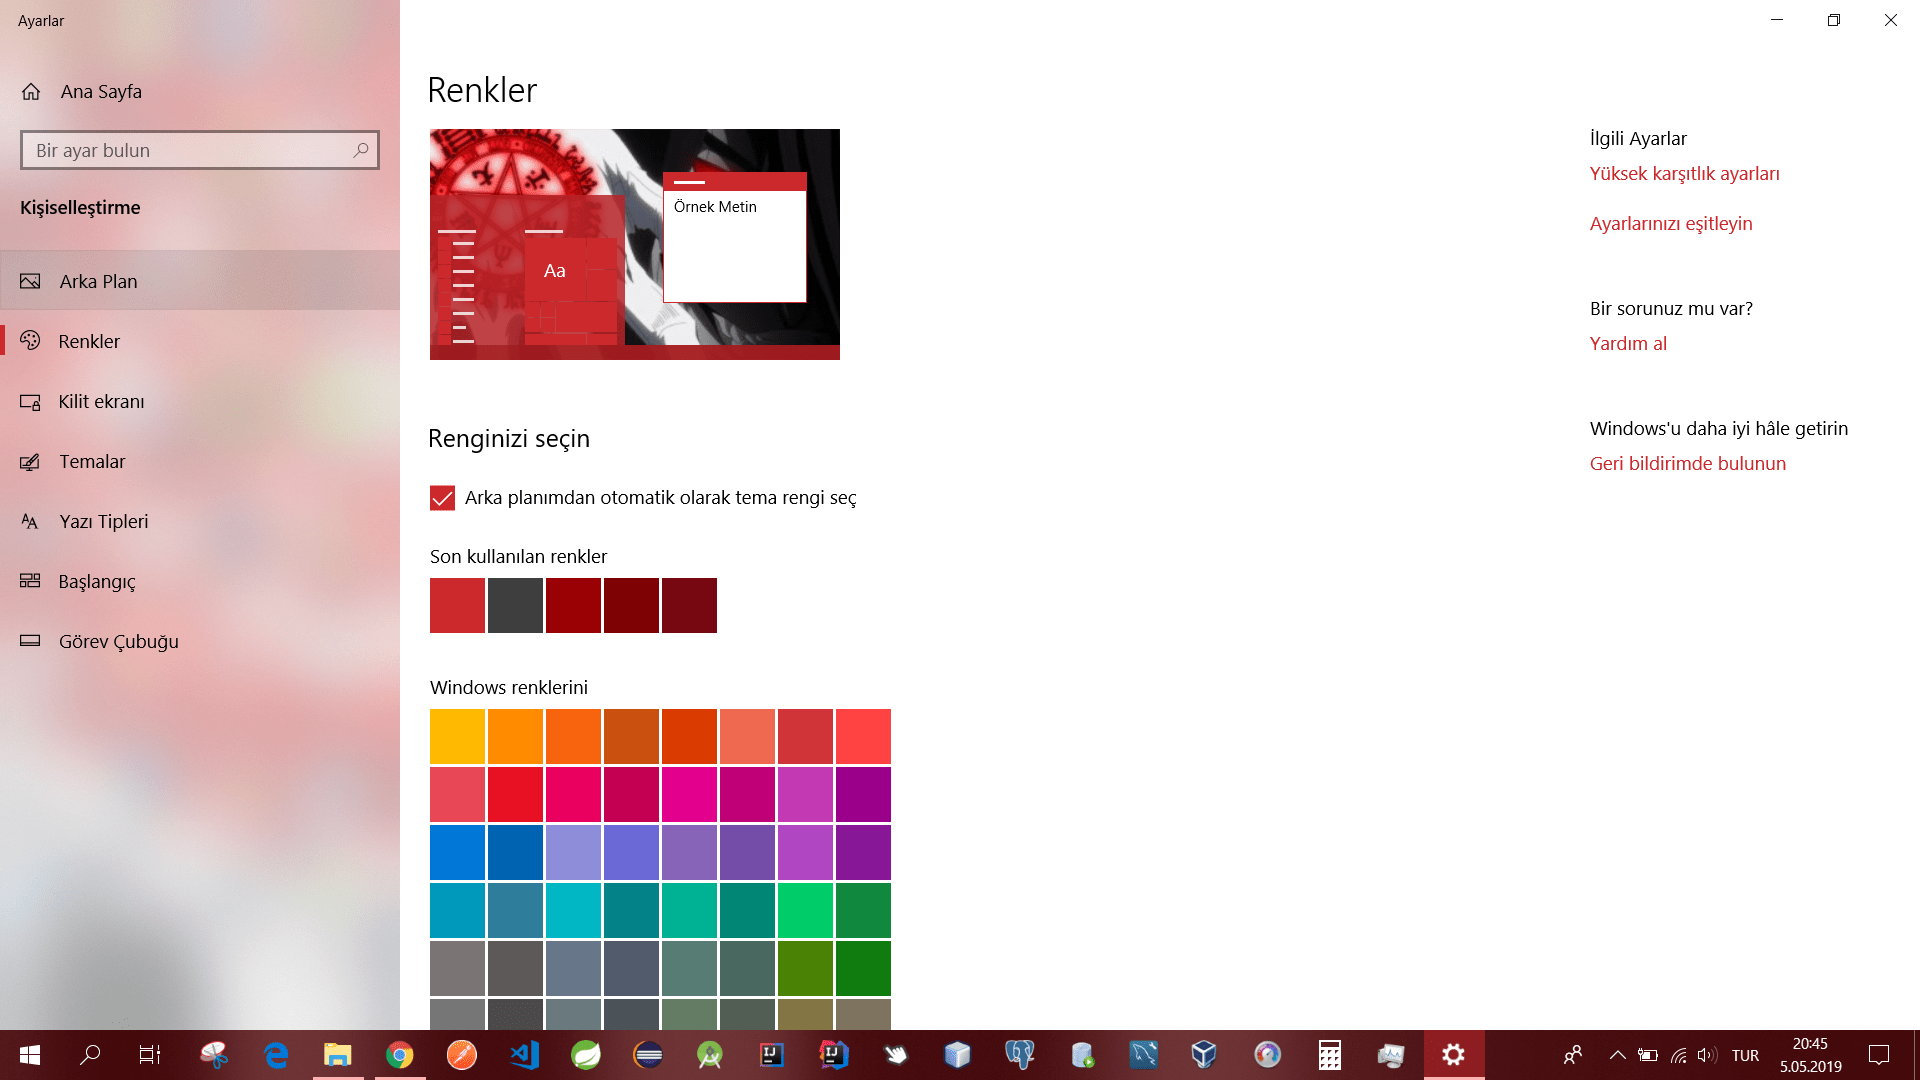Viewport: 1920px width, 1080px height.
Task: Click Yüksek karşıtlık ayarları link
Action: pyautogui.click(x=1684, y=174)
